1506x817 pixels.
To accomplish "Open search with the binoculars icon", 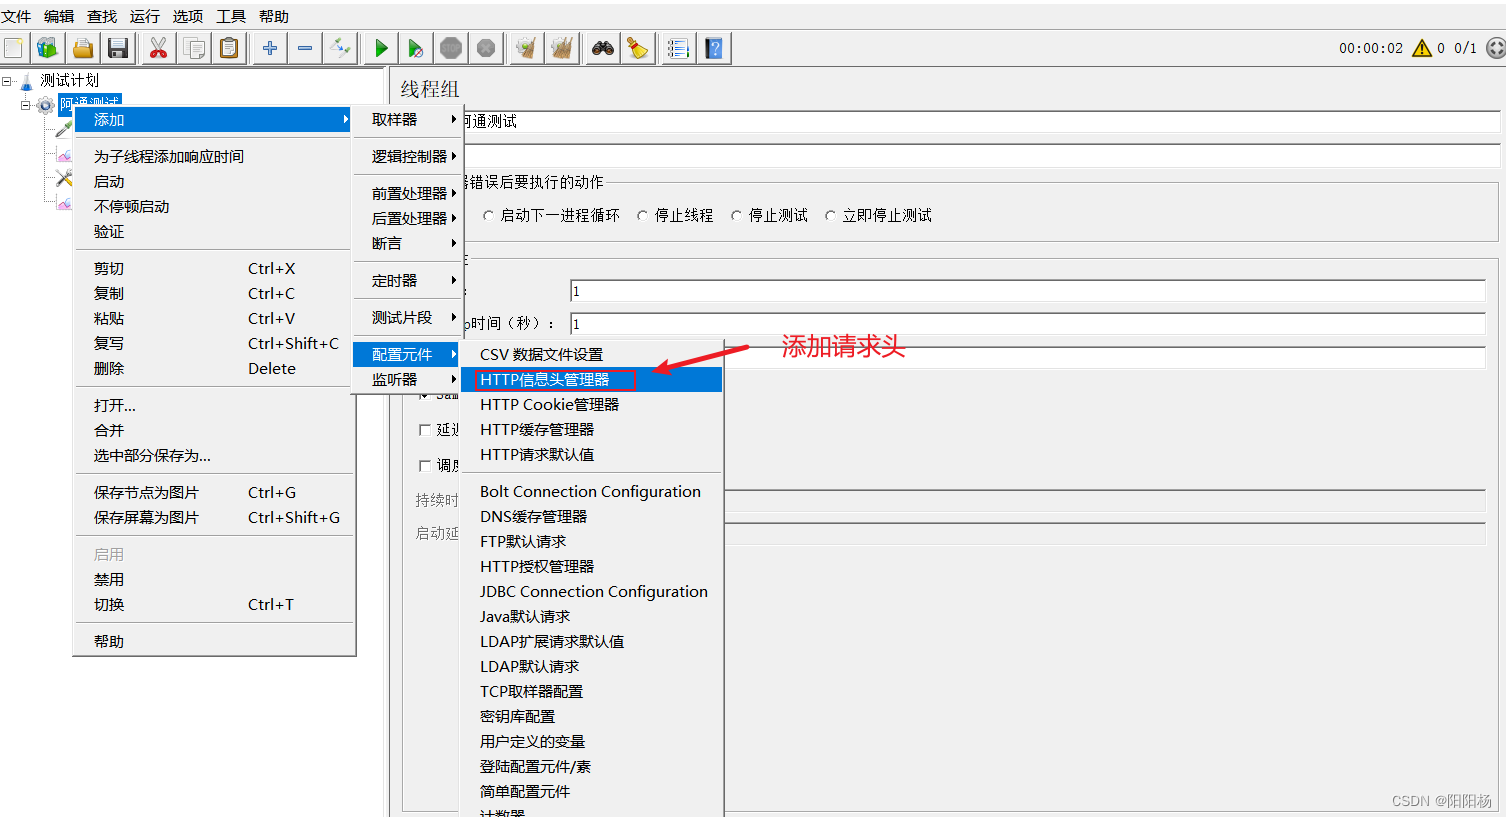I will (x=602, y=48).
